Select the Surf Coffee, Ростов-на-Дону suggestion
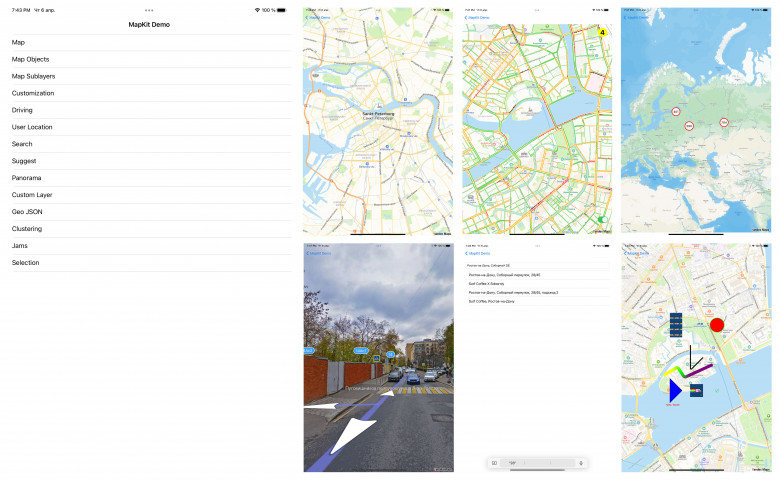The height and width of the screenshot is (480, 780). [537, 301]
